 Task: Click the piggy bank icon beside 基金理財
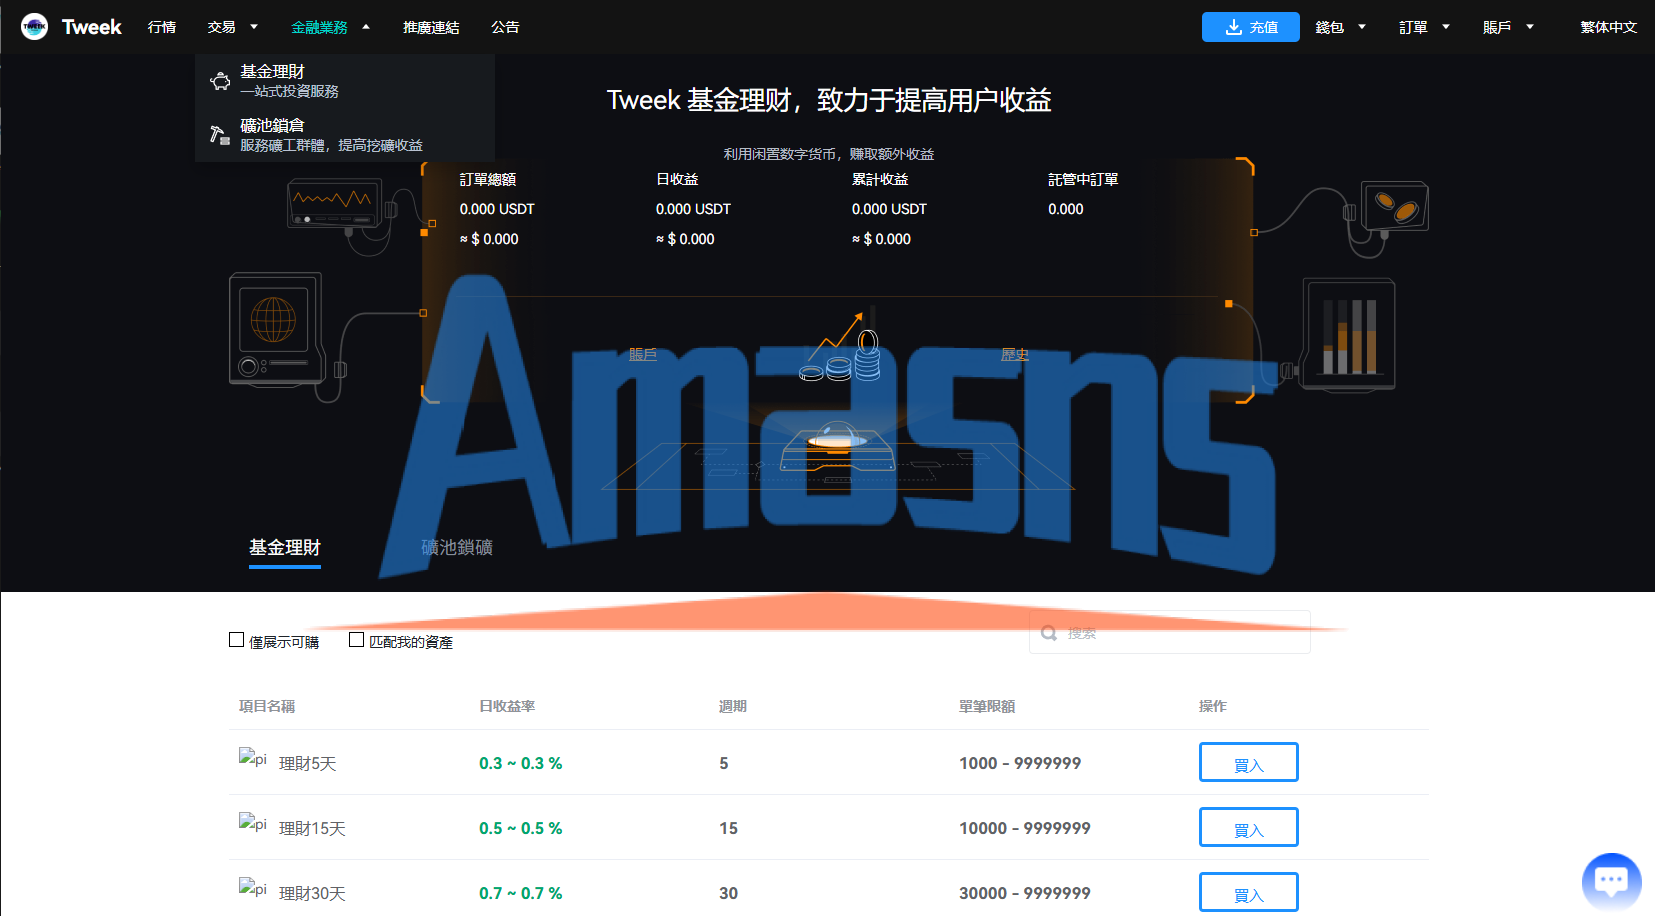click(x=220, y=81)
